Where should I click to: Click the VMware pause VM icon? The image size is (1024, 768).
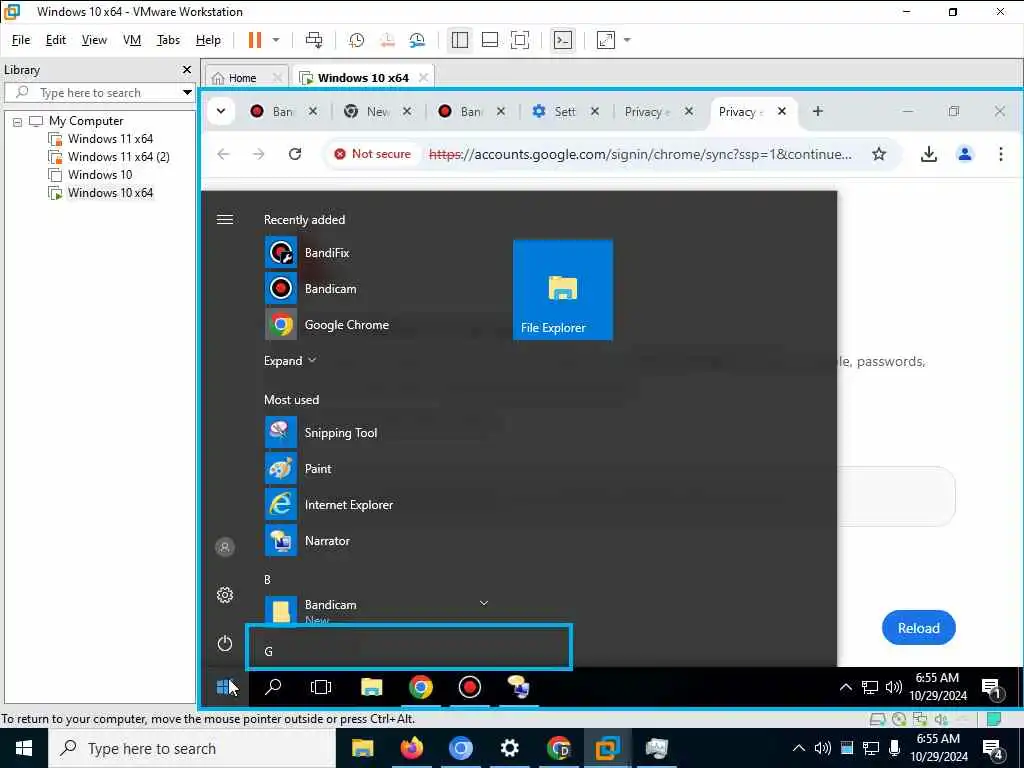[x=255, y=40]
